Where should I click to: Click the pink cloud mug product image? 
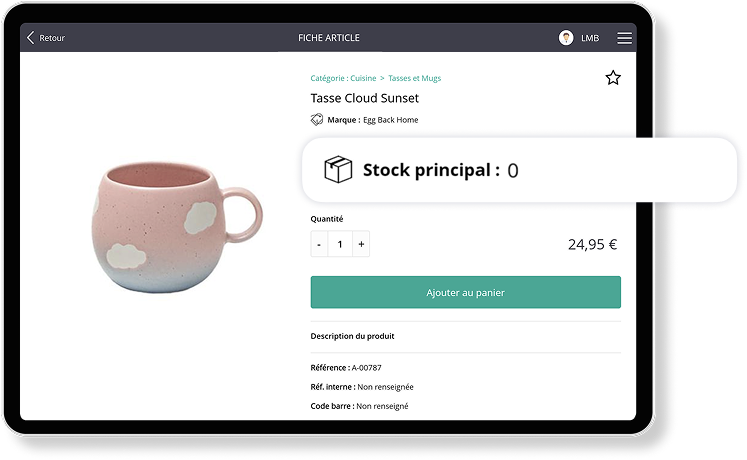coord(177,227)
